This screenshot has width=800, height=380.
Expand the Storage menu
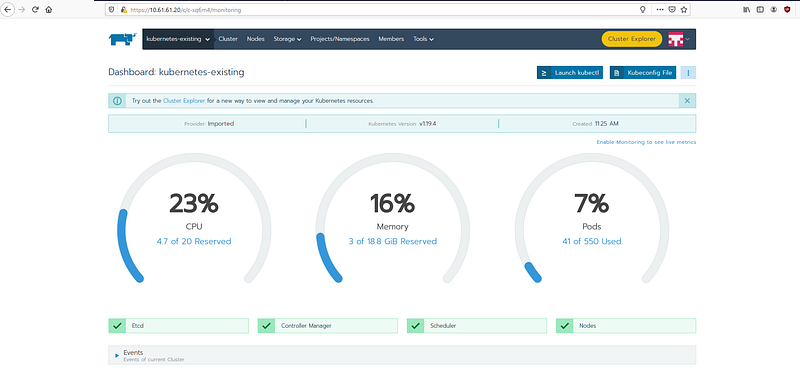[x=287, y=39]
